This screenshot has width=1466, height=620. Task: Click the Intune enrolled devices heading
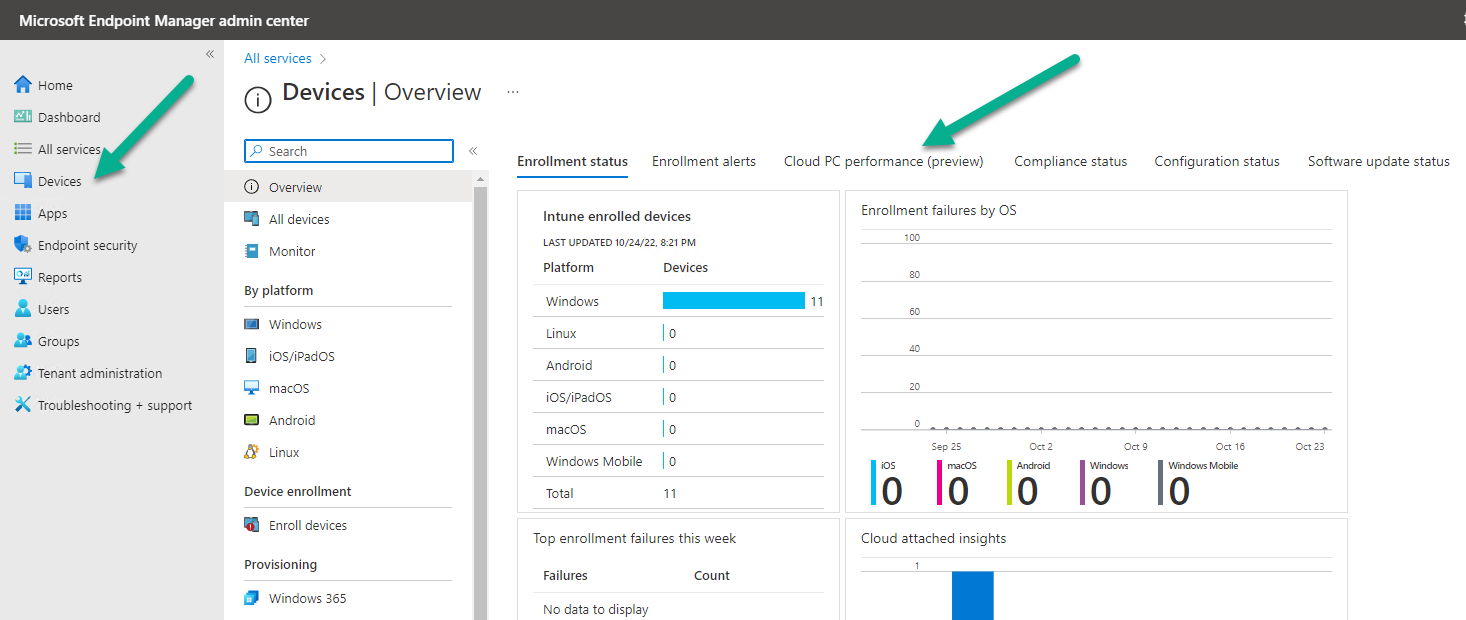pos(617,216)
